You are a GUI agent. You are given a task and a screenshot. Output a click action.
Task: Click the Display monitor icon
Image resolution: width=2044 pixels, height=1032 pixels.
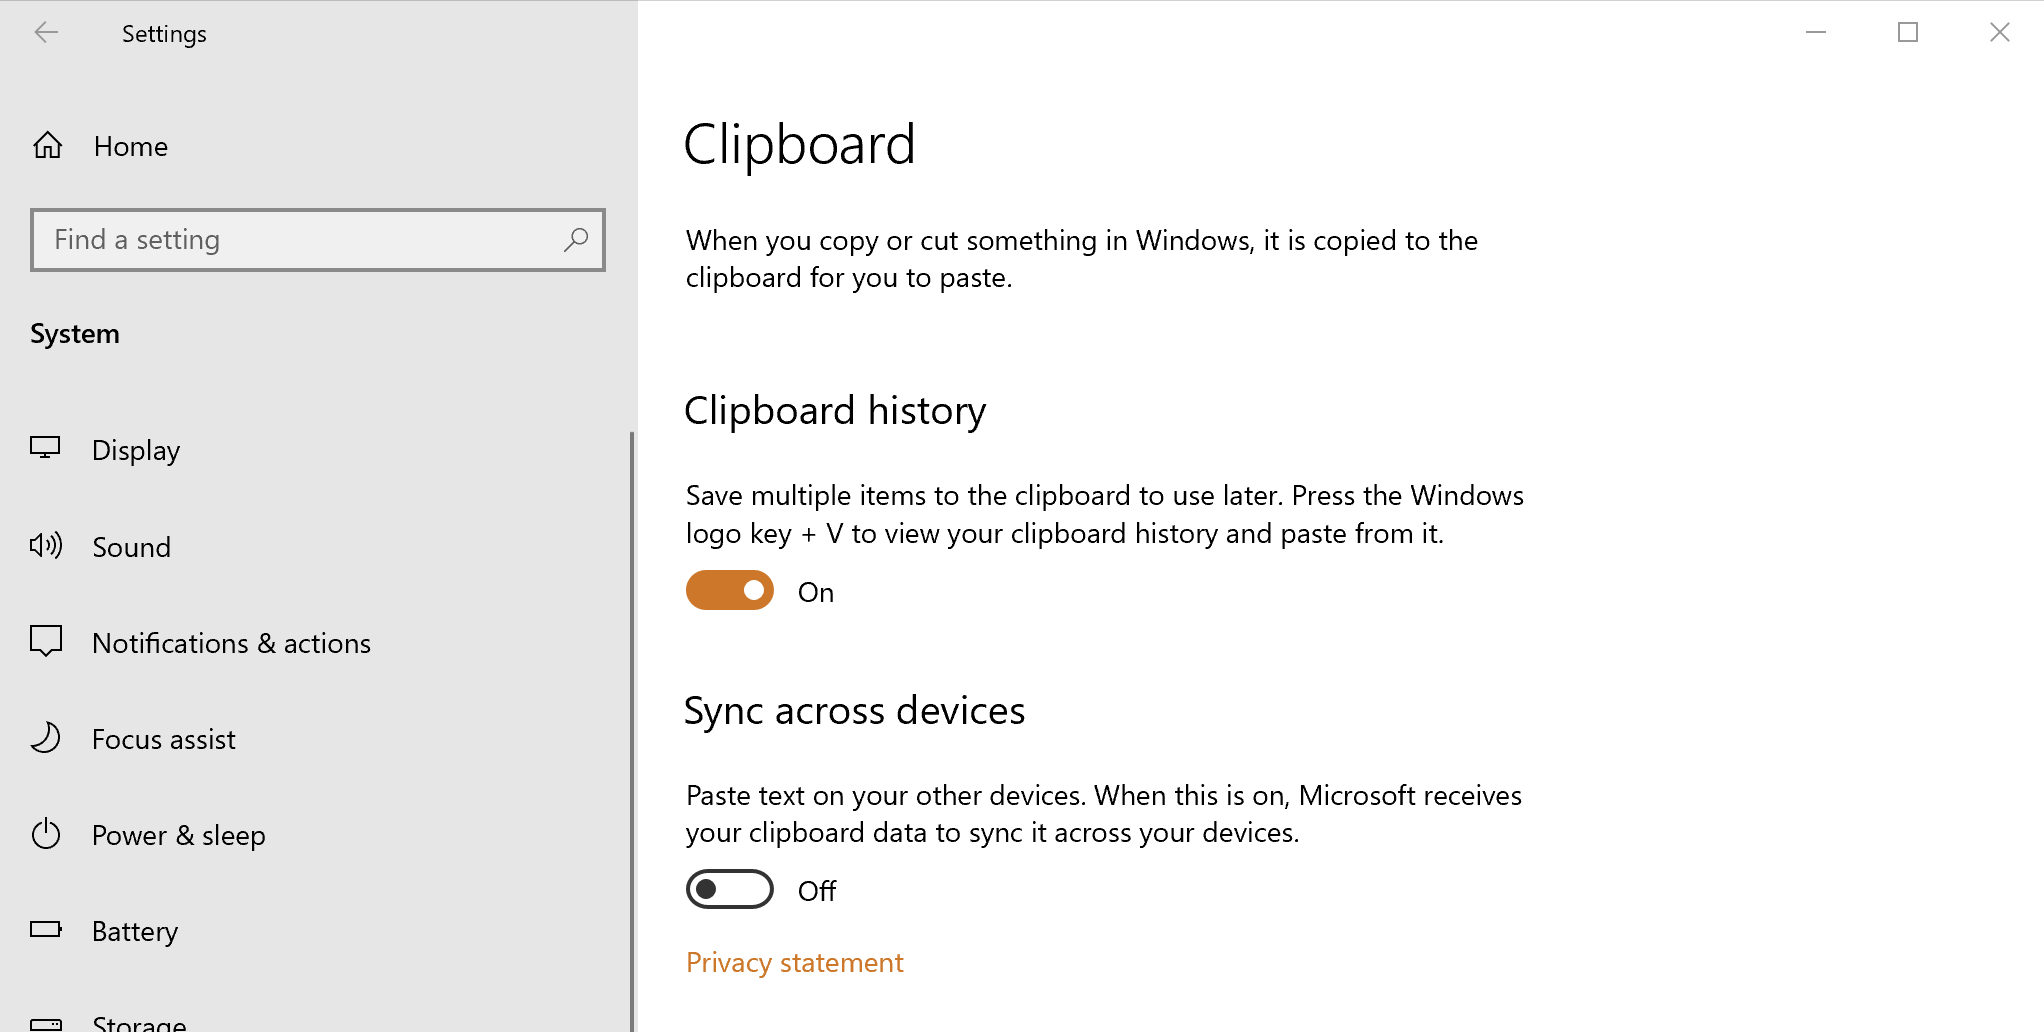click(46, 448)
